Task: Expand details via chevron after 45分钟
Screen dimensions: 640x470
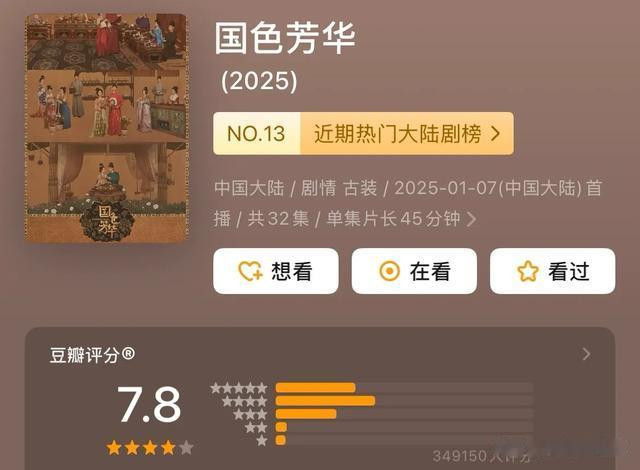Action: [x=472, y=219]
